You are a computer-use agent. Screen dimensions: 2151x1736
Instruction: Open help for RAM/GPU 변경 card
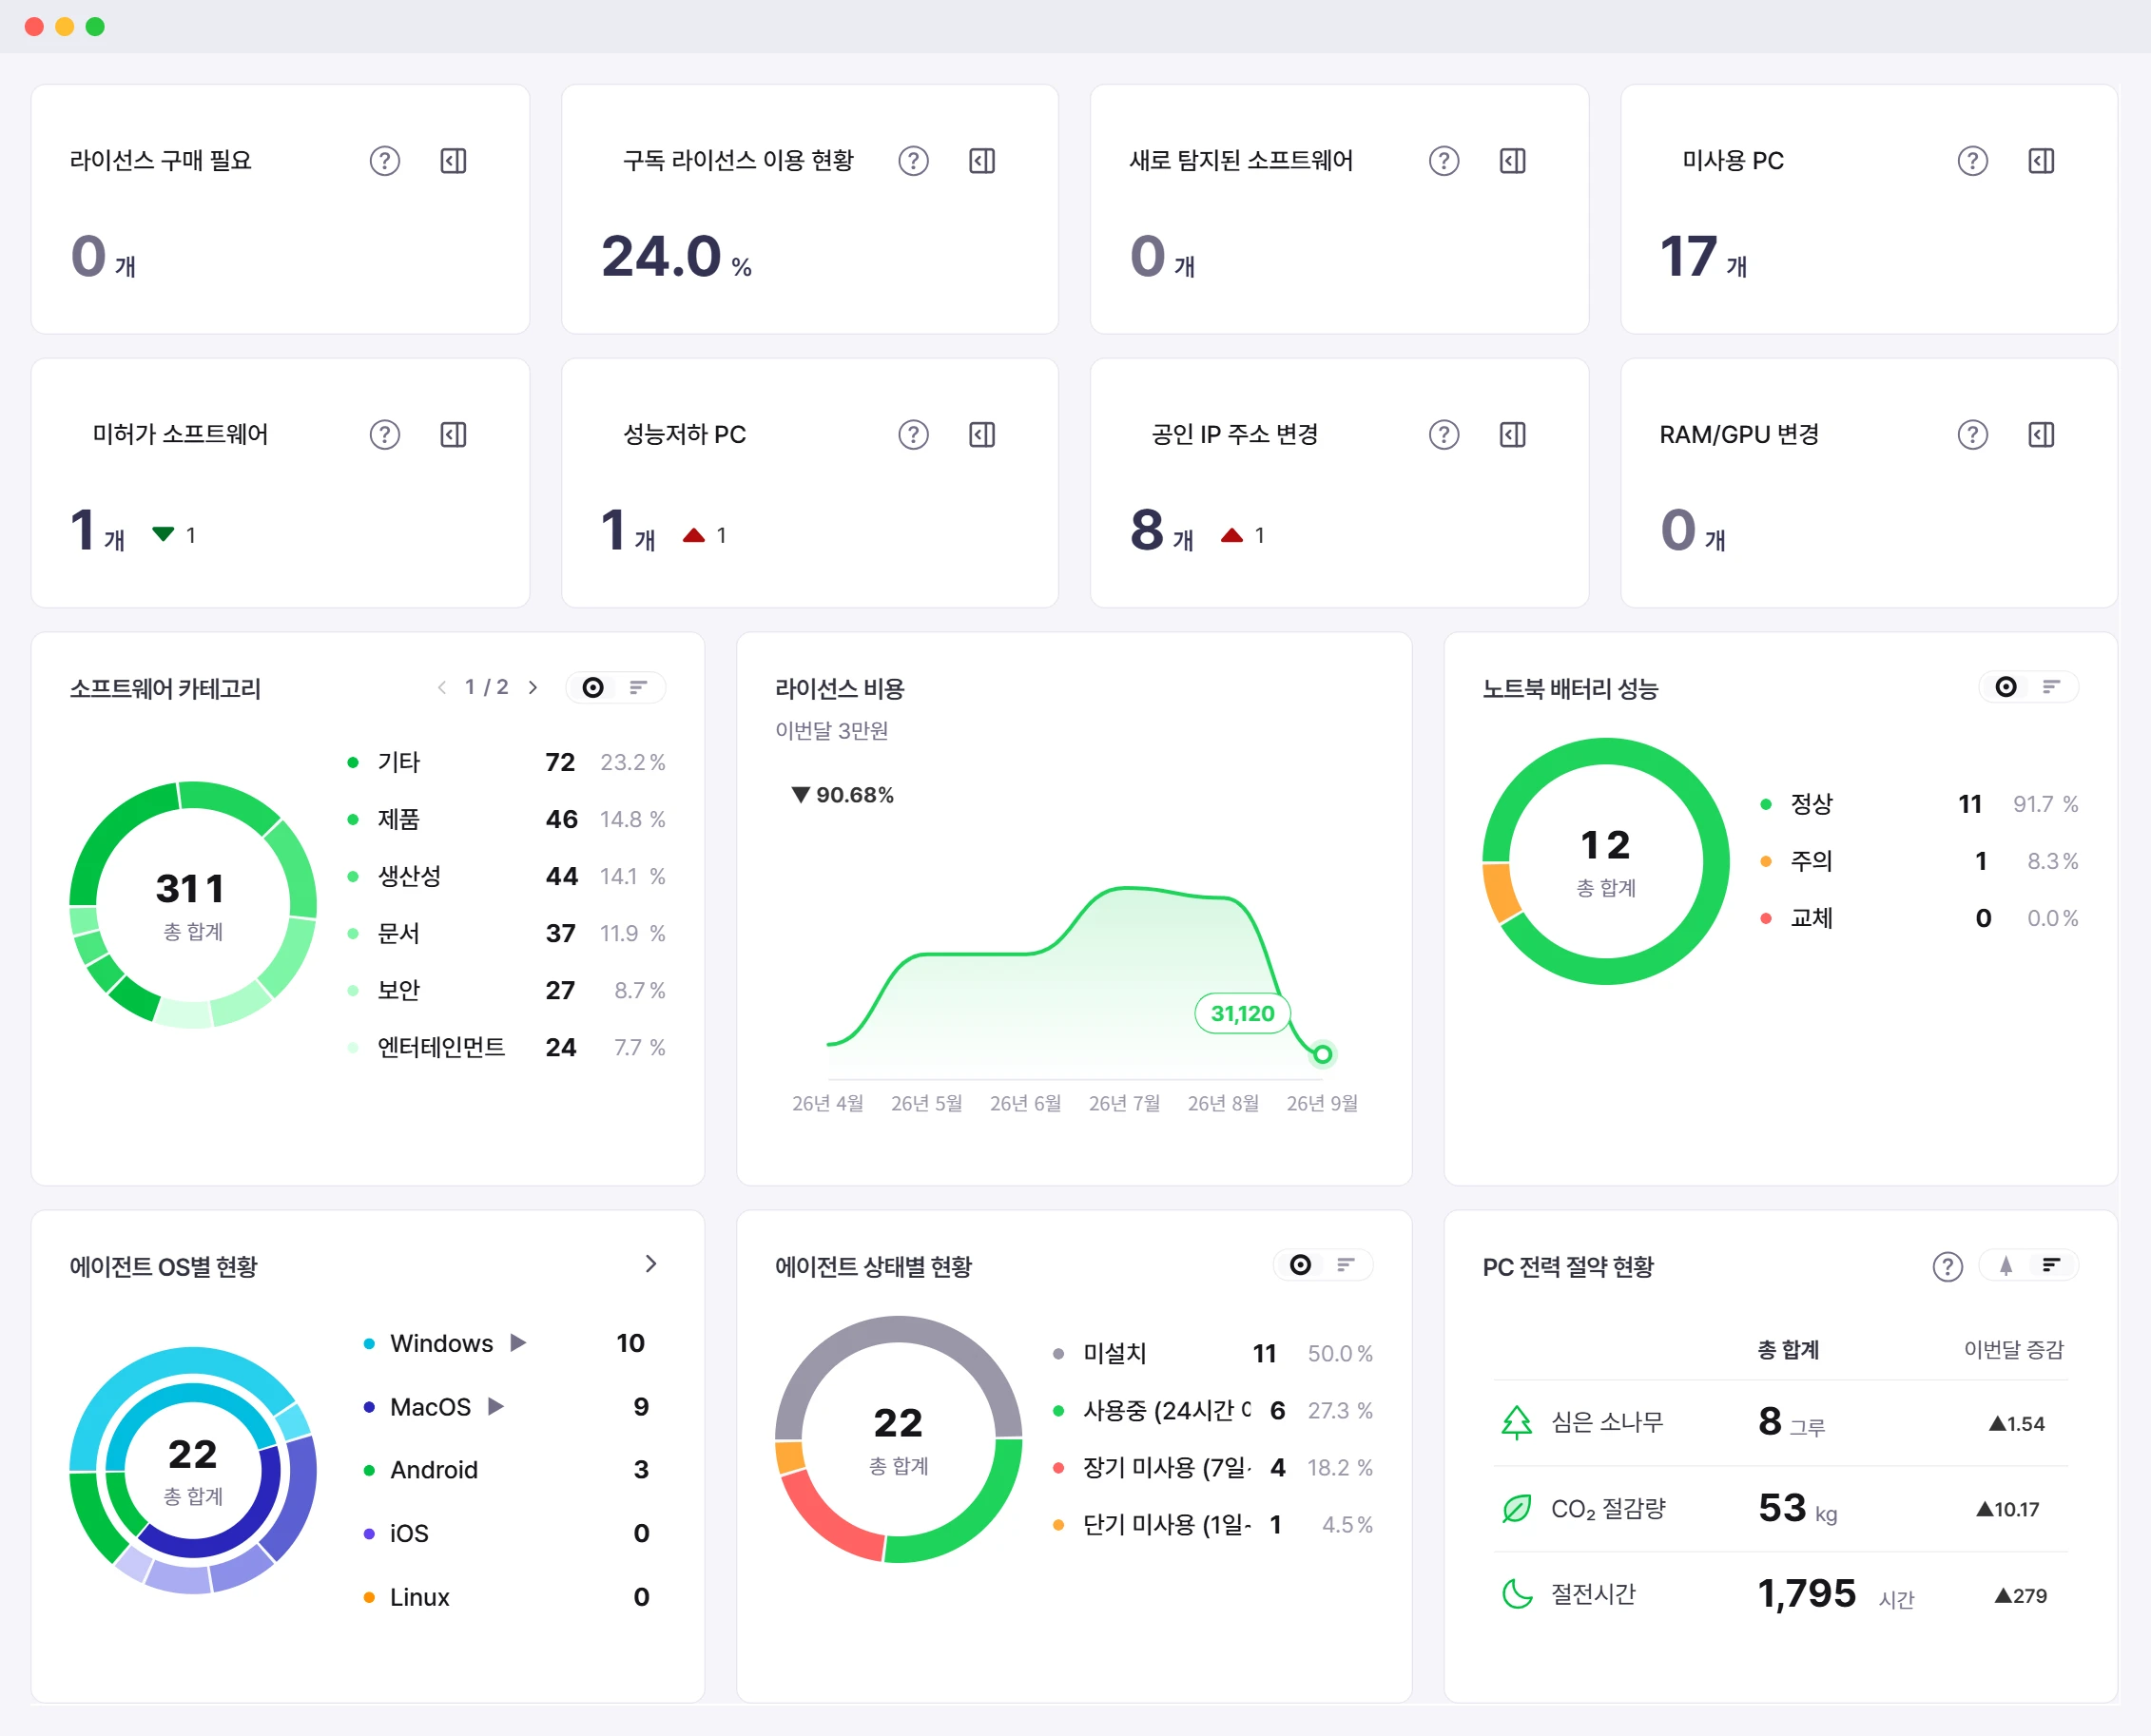pos(1972,435)
